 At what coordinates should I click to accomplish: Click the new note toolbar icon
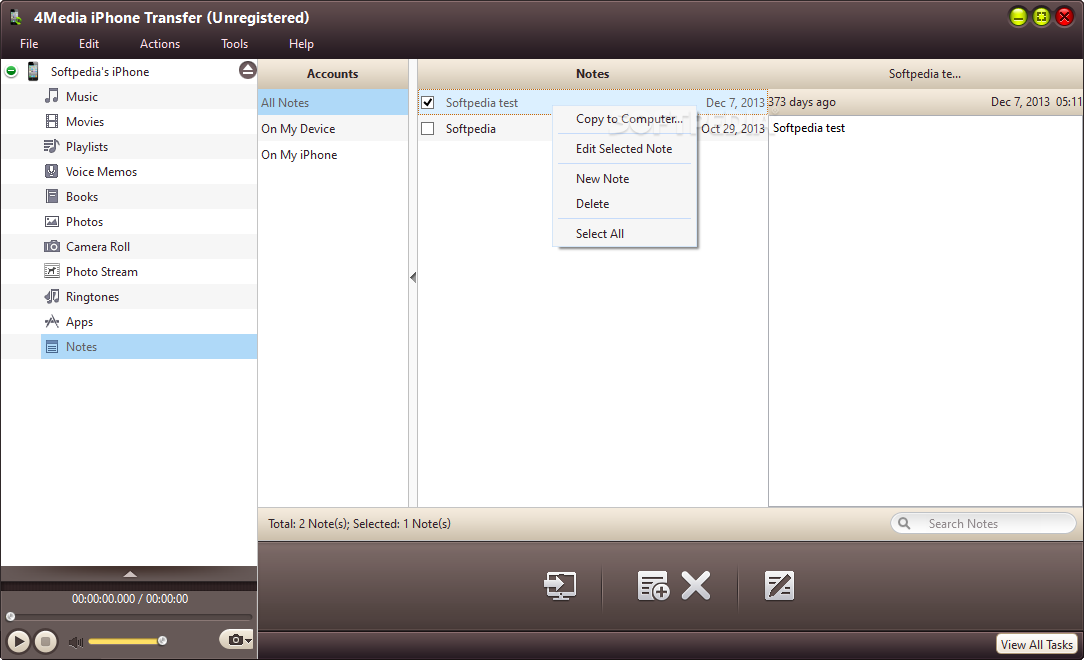click(653, 586)
